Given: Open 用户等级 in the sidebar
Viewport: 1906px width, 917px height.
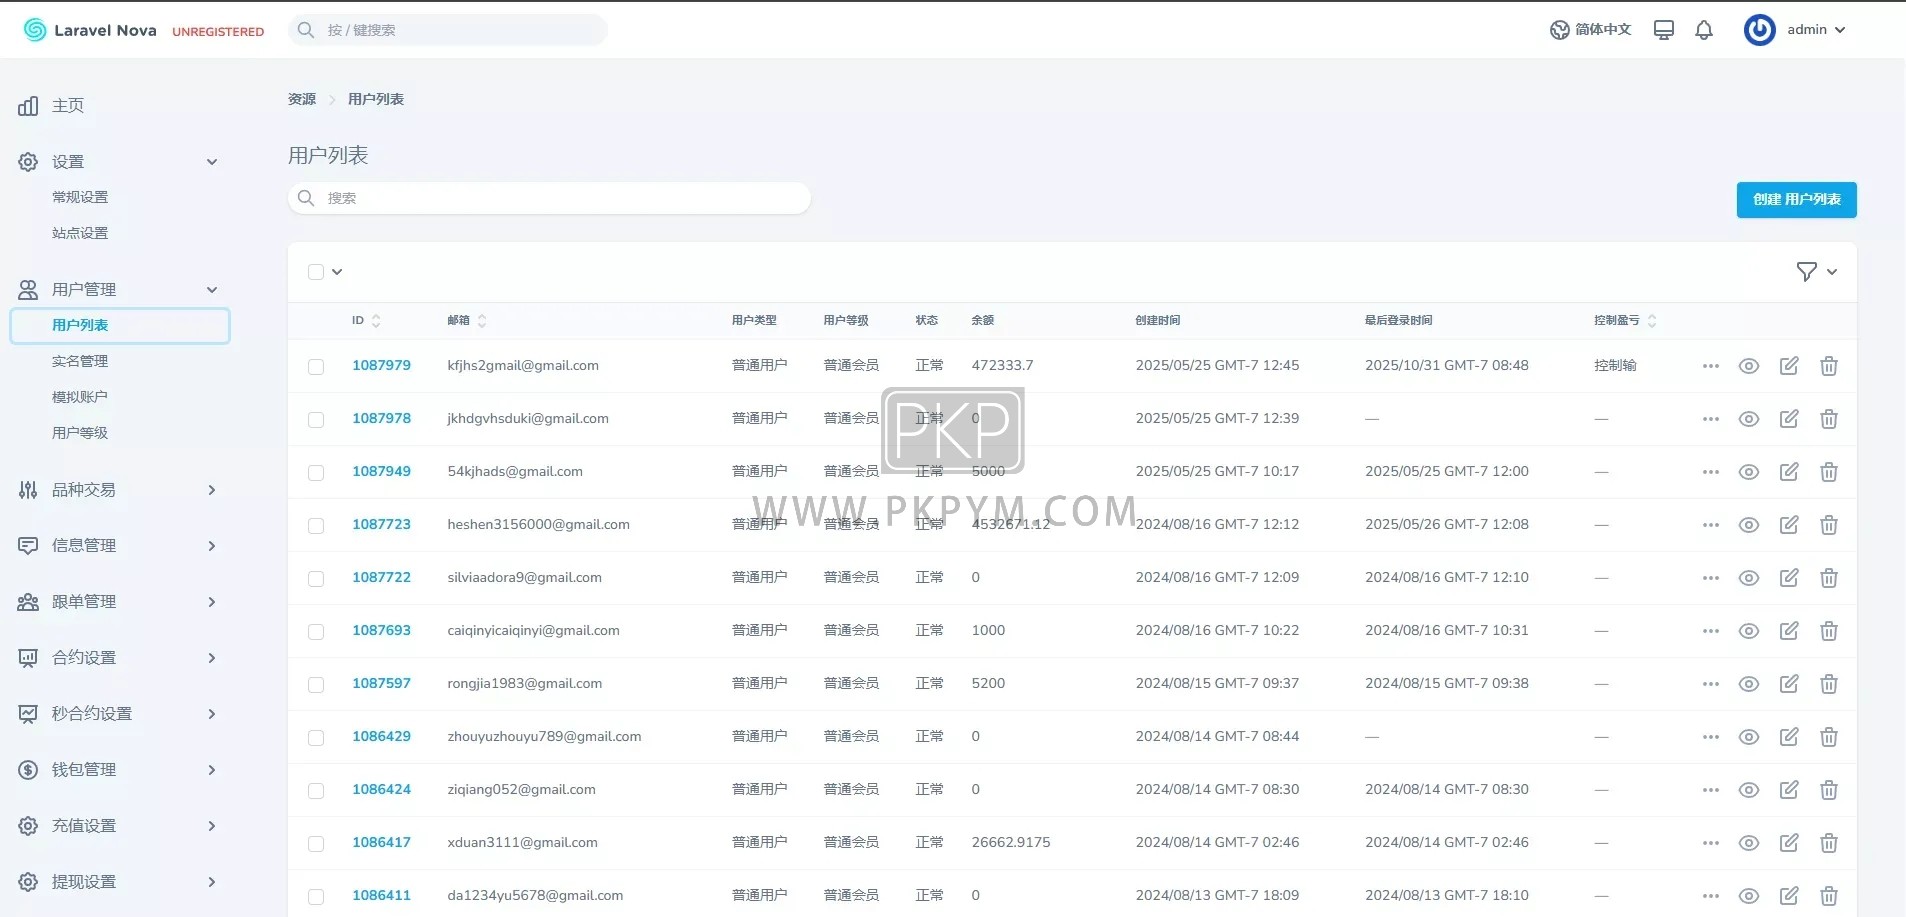Looking at the screenshot, I should pos(80,434).
